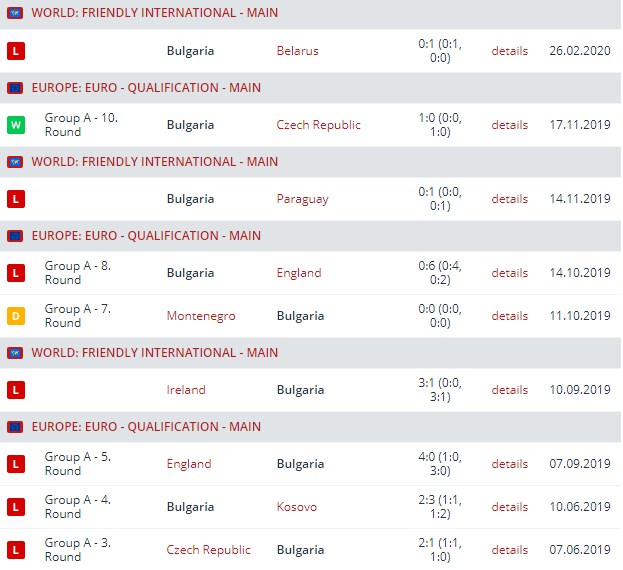Click the date 07.09.2019 for England–Bulgaria

(x=580, y=464)
